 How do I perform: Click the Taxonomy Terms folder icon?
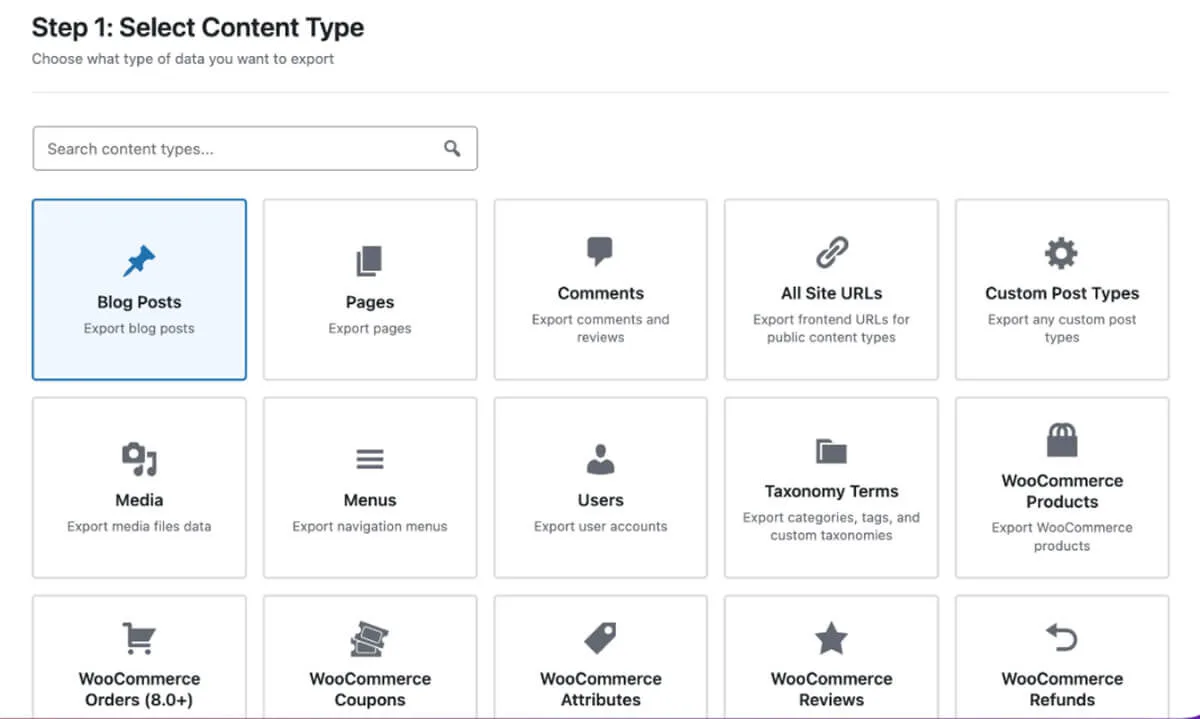(x=831, y=451)
